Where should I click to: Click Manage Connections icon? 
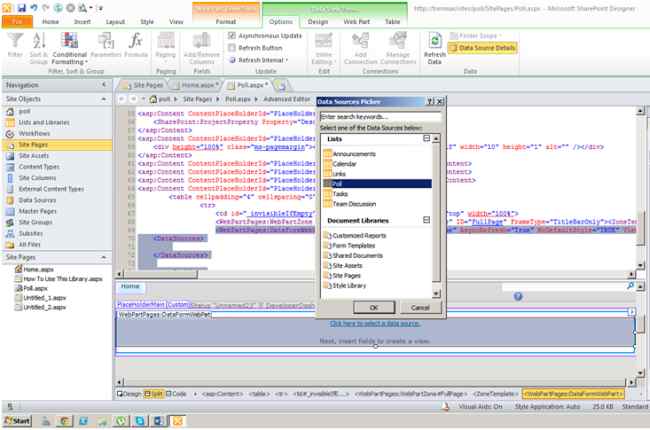[398, 48]
